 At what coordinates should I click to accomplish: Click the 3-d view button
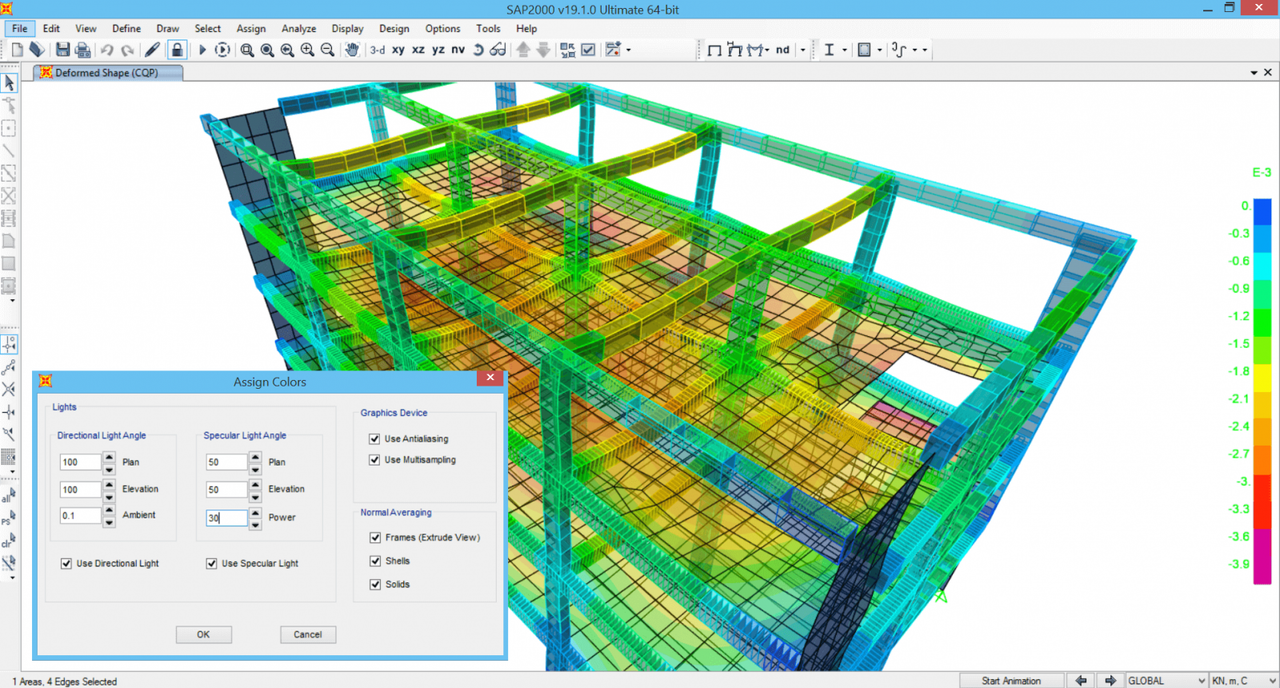(377, 50)
